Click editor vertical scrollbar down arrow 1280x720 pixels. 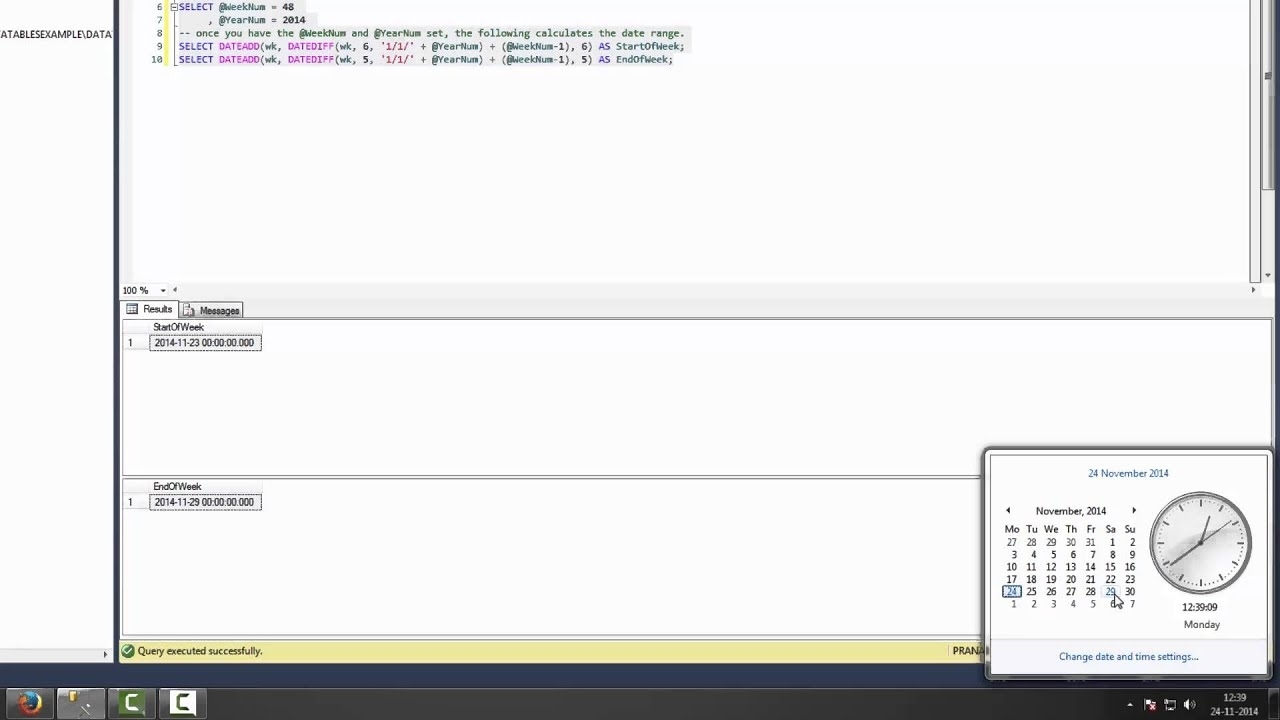click(1267, 275)
